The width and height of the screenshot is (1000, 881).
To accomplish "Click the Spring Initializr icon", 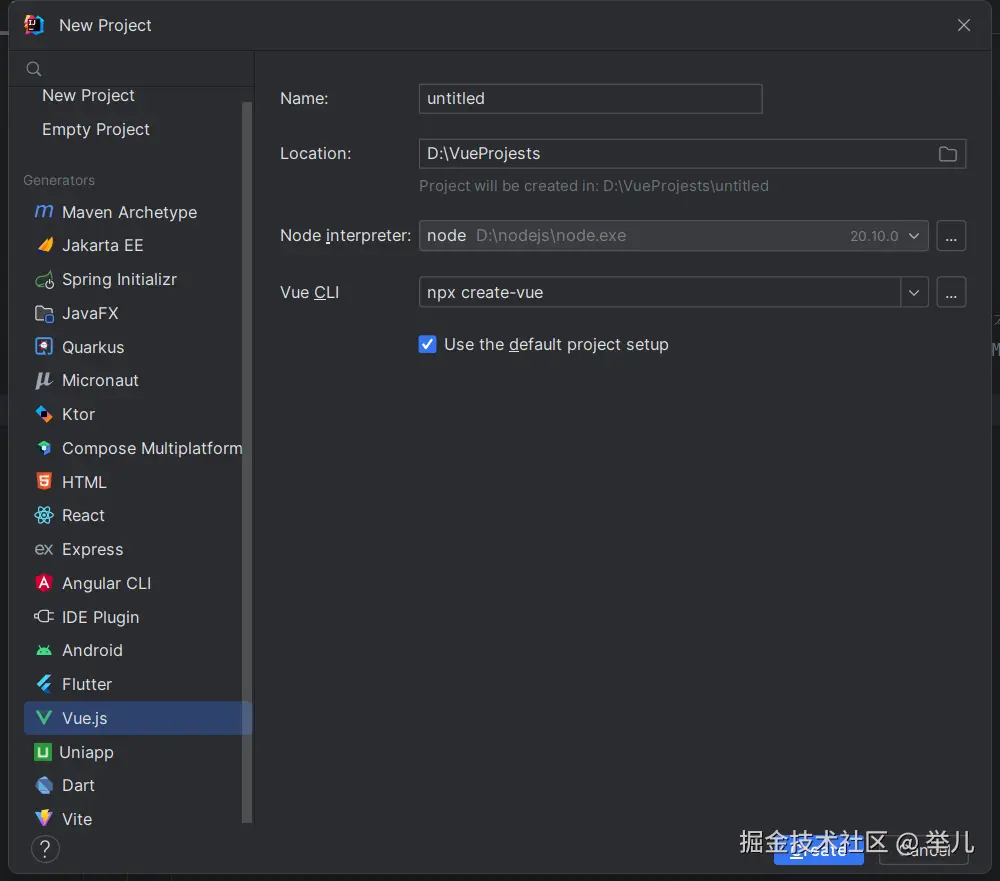I will click(44, 279).
